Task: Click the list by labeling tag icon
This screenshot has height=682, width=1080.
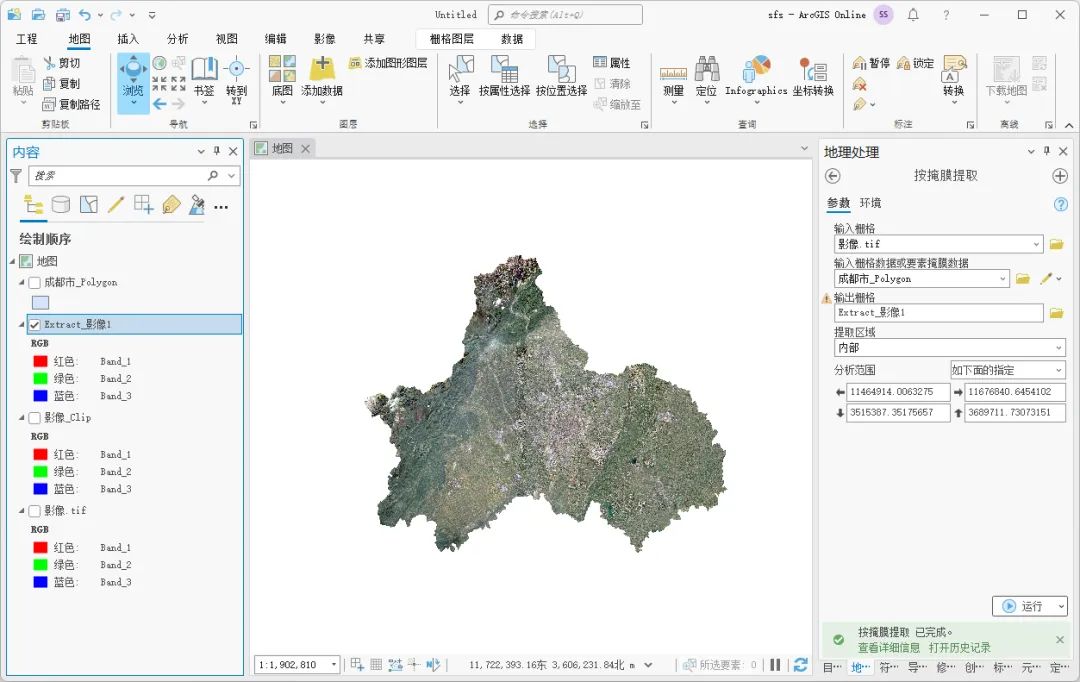Action: pos(171,205)
